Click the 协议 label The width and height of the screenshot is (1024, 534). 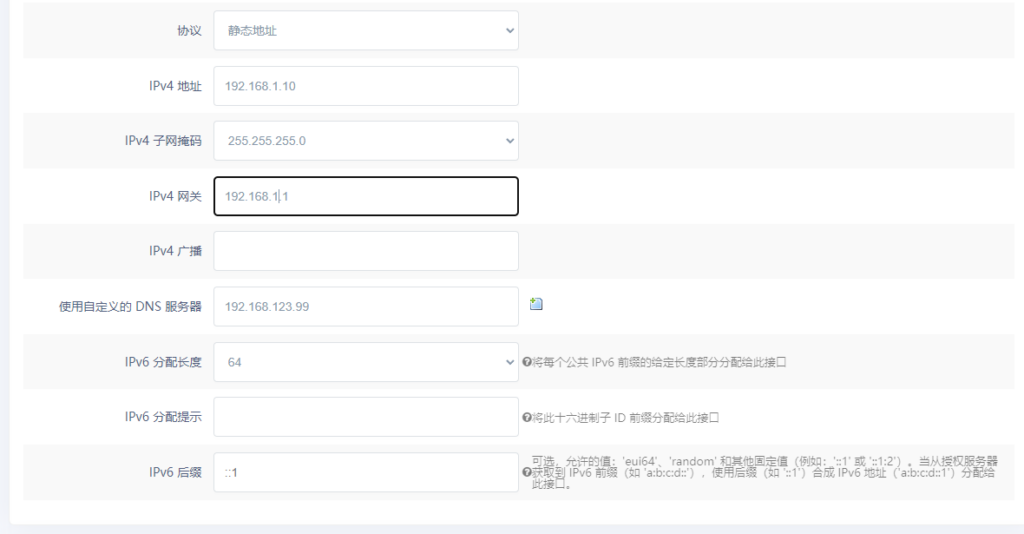(x=189, y=31)
